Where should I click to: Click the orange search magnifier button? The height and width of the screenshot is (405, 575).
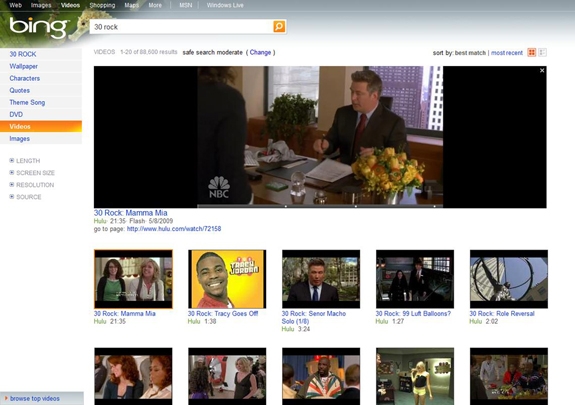pyautogui.click(x=279, y=27)
